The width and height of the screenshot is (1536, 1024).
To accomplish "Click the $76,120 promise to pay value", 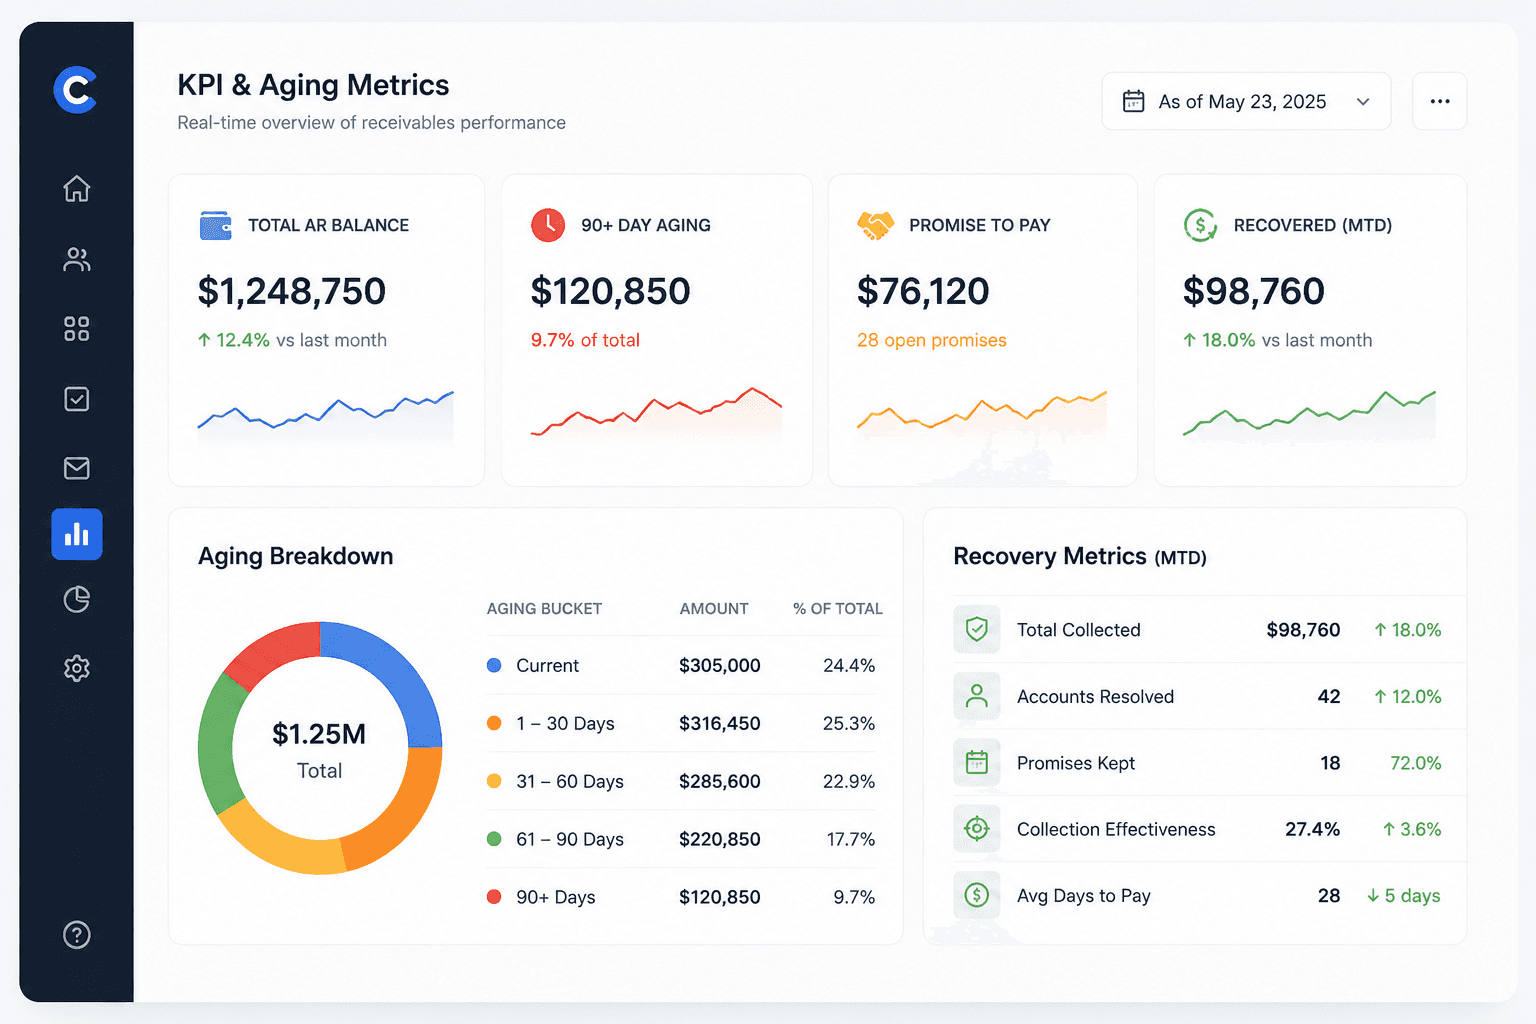I will (x=923, y=291).
